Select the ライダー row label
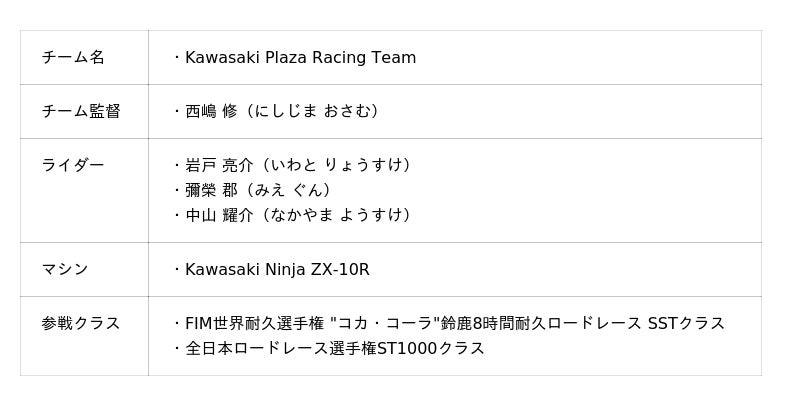The width and height of the screenshot is (800, 406). [x=73, y=165]
